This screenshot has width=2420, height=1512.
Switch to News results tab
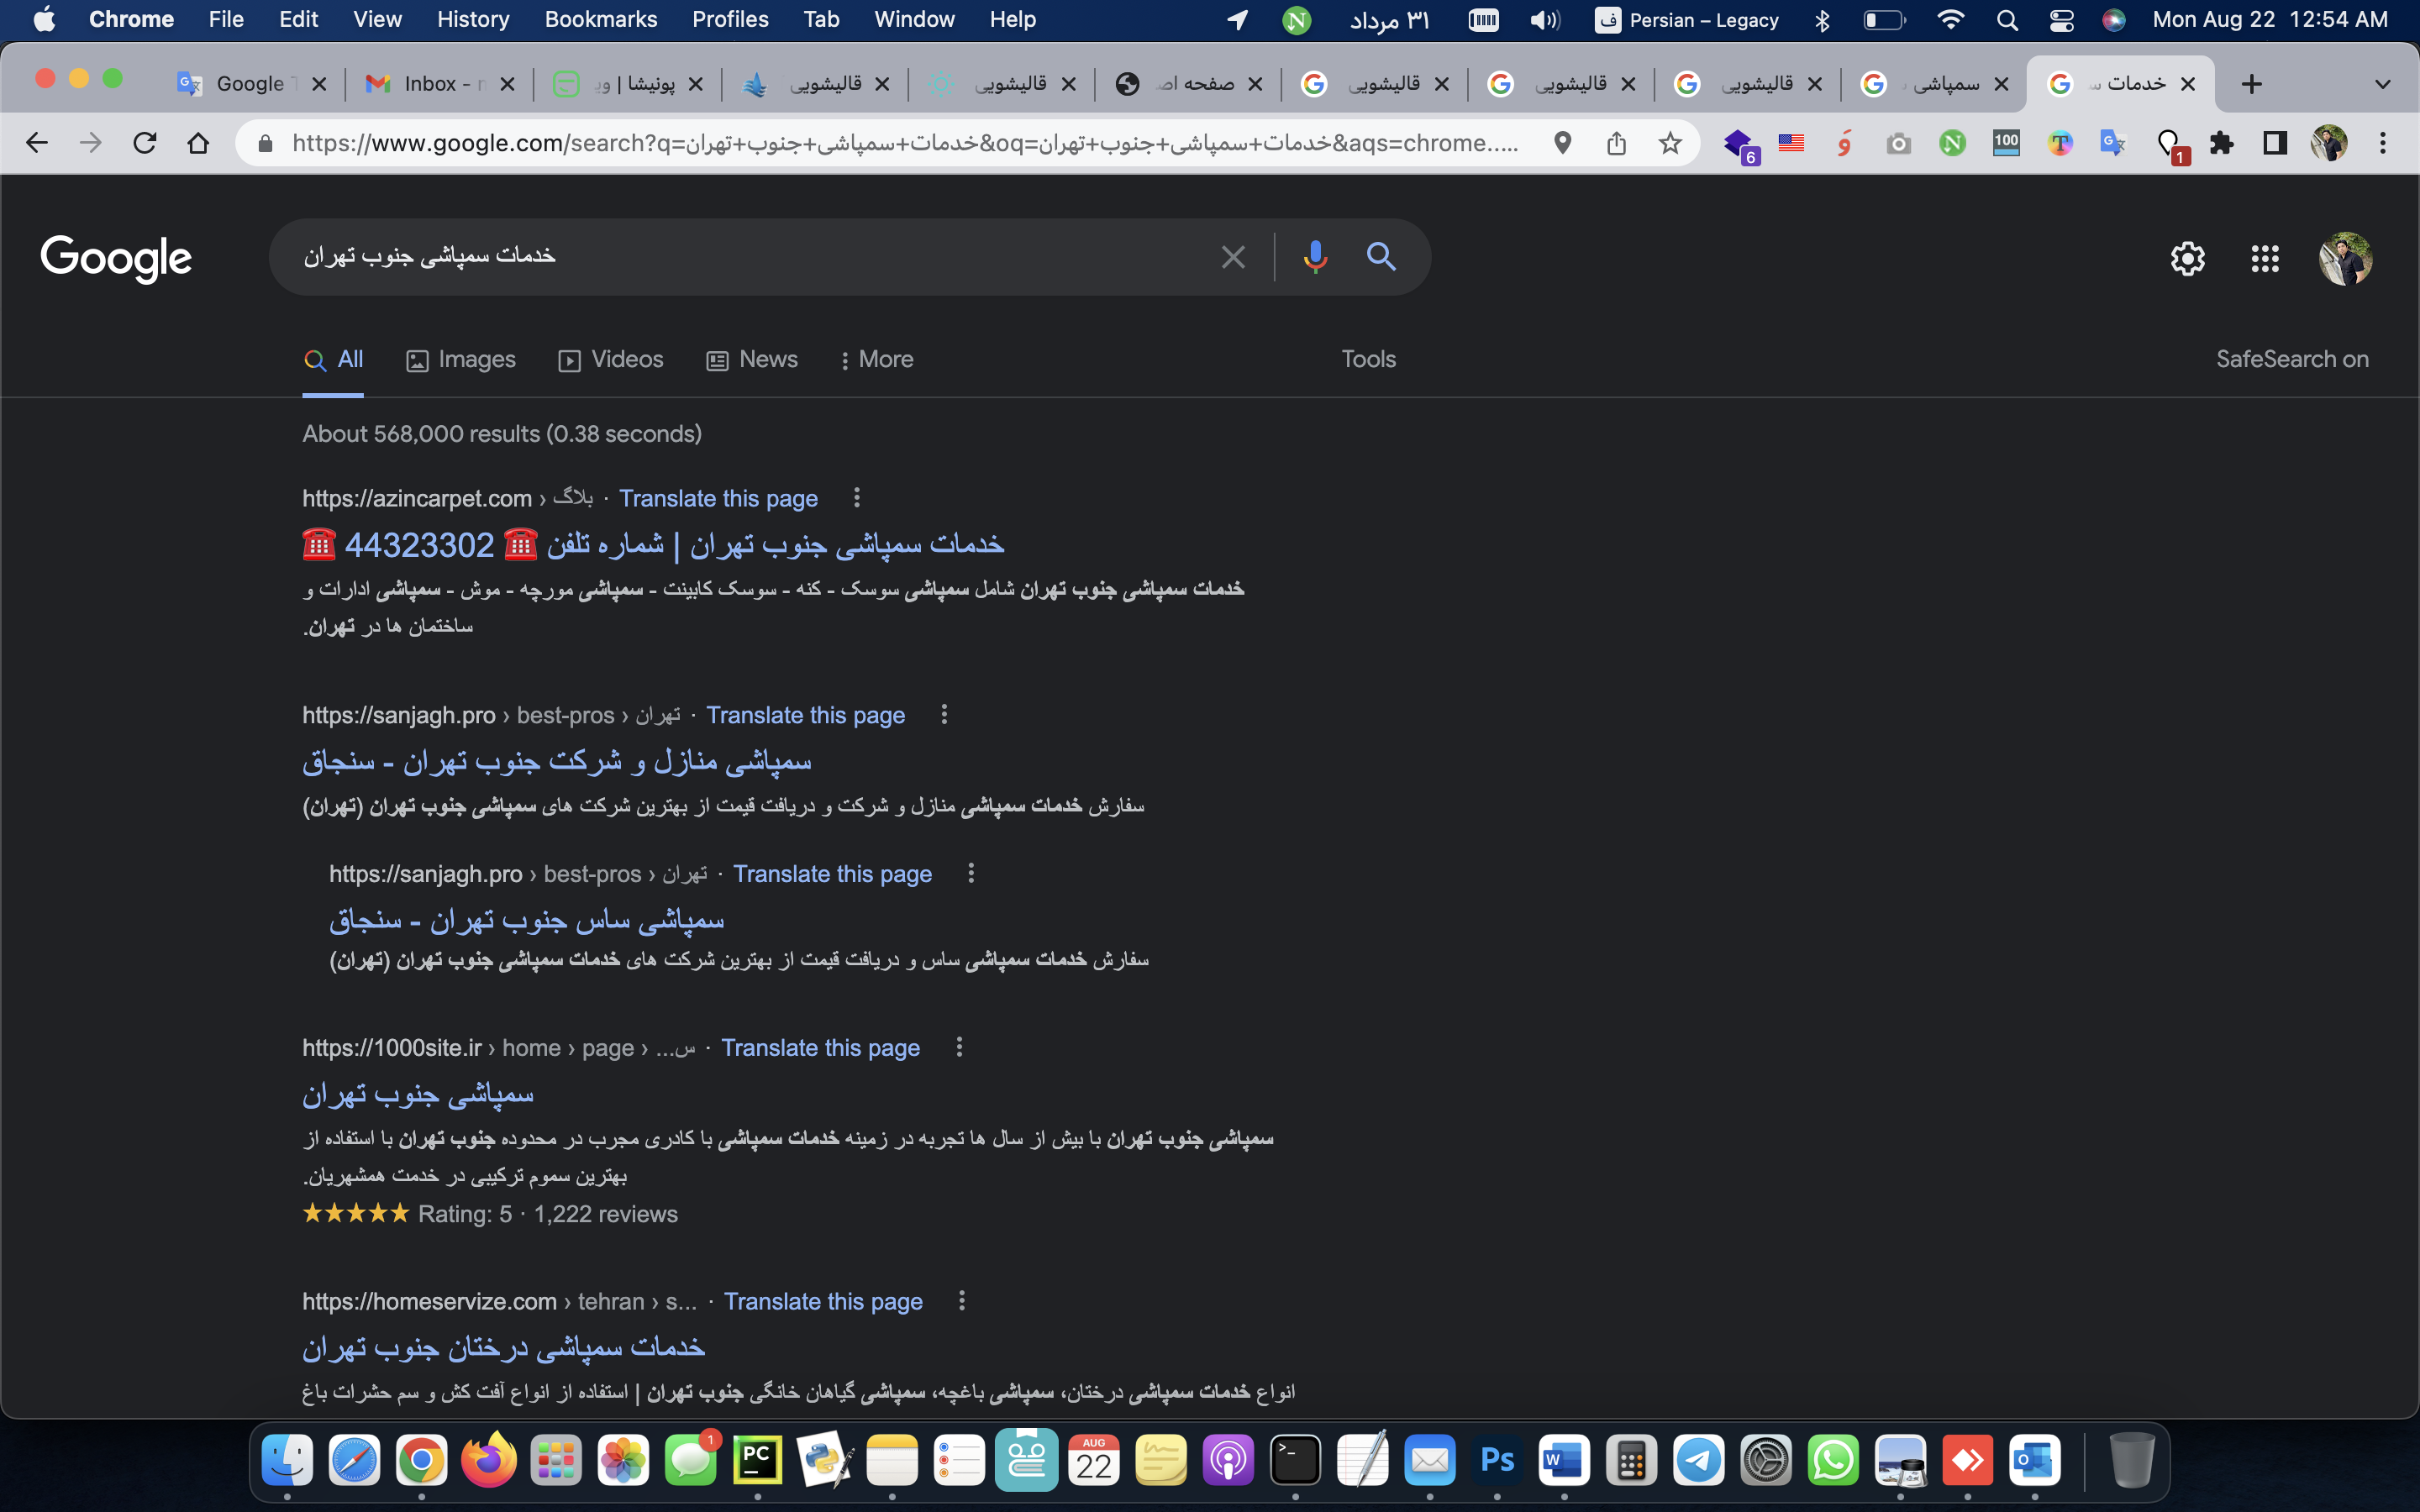(752, 359)
